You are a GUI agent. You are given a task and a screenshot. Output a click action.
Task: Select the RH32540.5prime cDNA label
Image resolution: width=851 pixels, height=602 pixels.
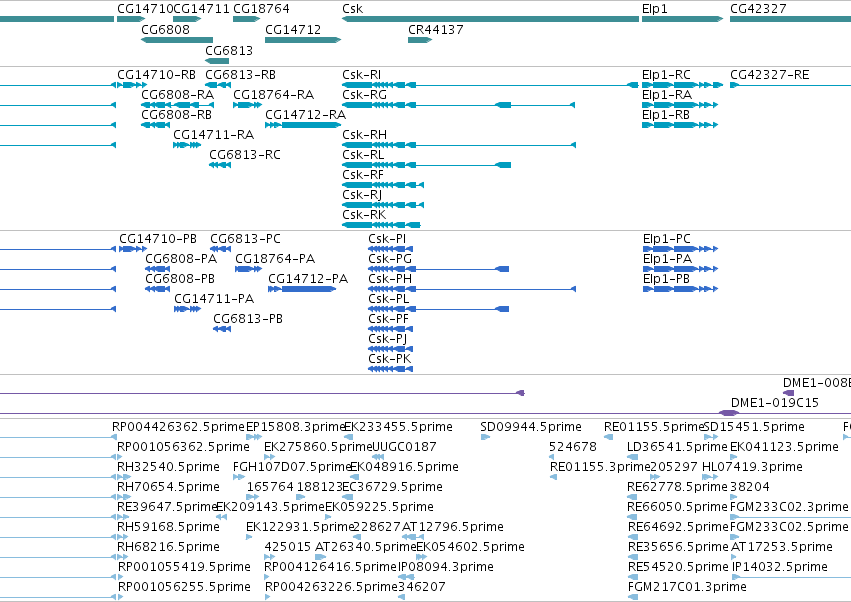coord(168,467)
